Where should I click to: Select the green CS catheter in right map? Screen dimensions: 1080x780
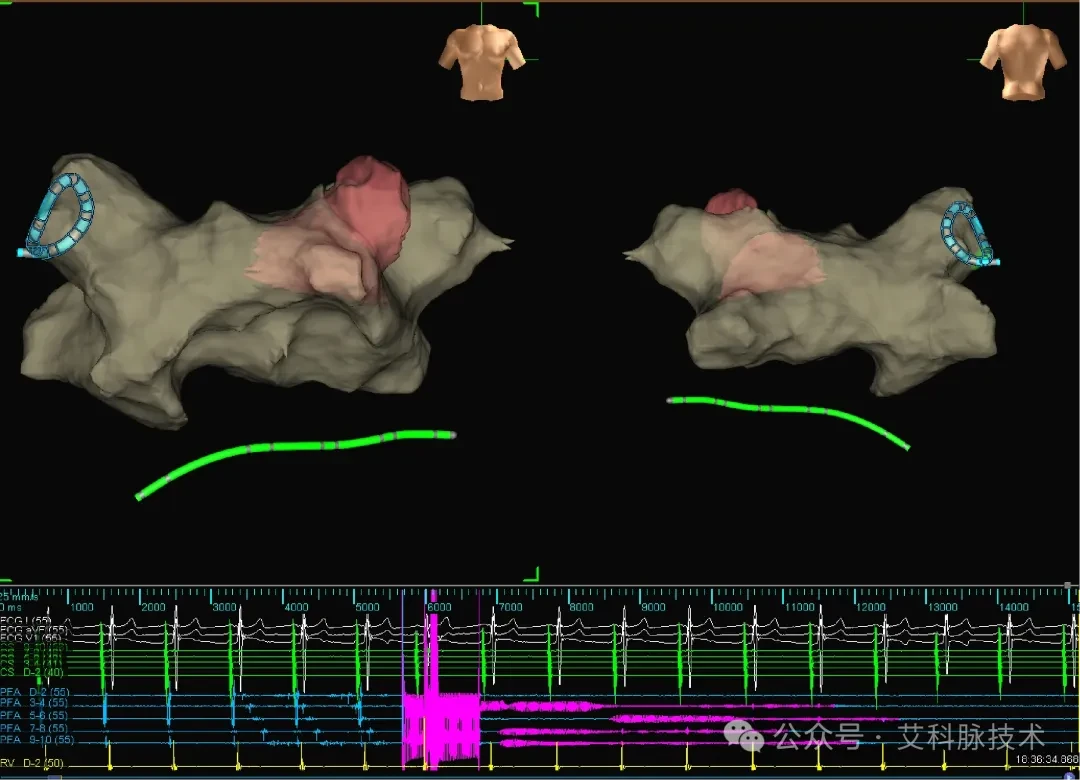click(788, 421)
